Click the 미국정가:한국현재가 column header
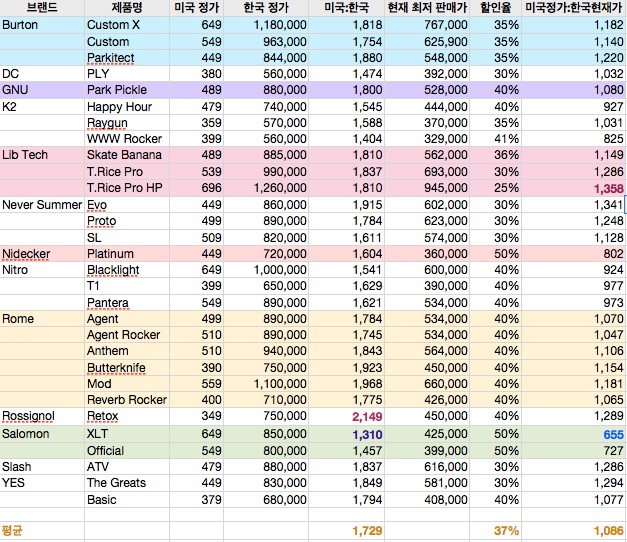627x542 pixels. coord(574,8)
